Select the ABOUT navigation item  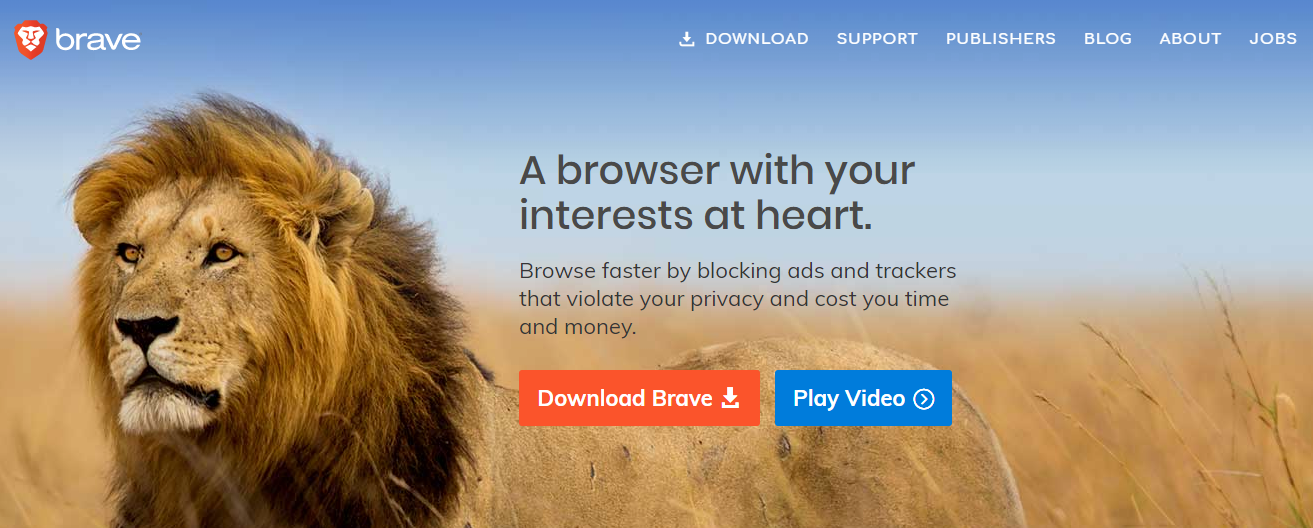[x=1190, y=39]
